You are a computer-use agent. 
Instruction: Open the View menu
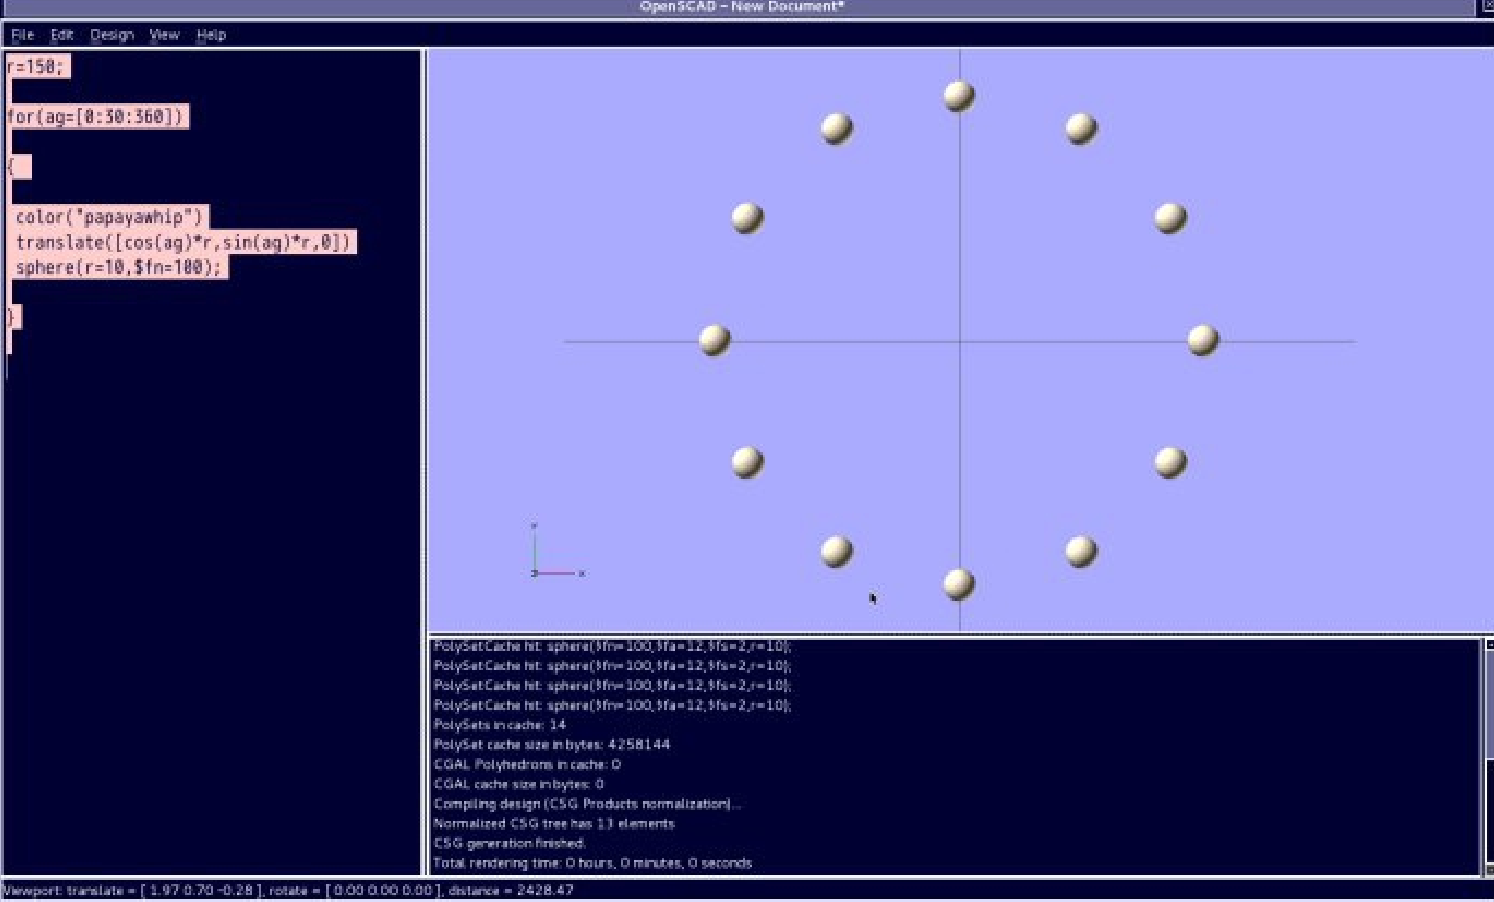[164, 34]
